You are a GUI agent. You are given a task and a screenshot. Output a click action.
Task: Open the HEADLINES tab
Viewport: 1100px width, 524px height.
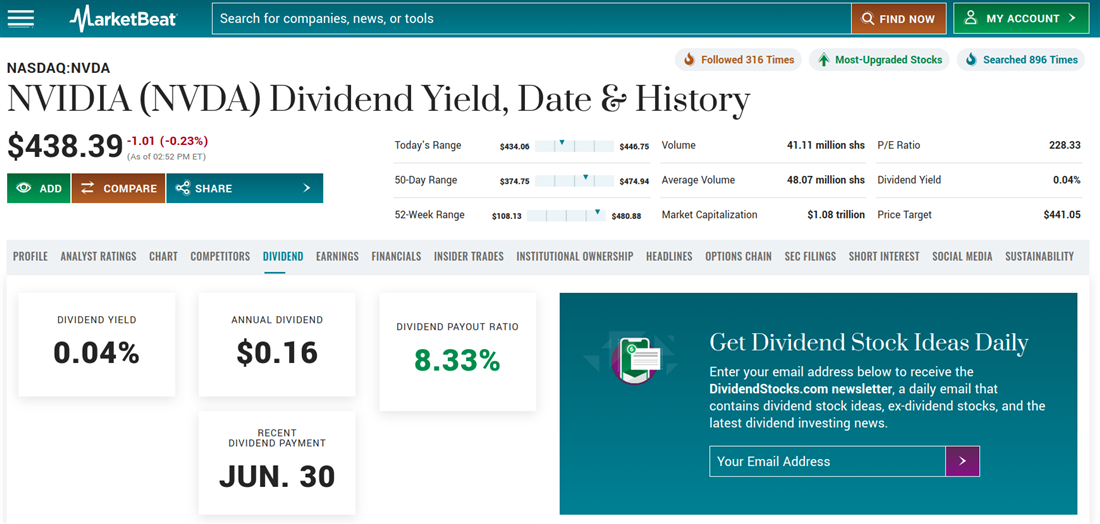coord(669,257)
